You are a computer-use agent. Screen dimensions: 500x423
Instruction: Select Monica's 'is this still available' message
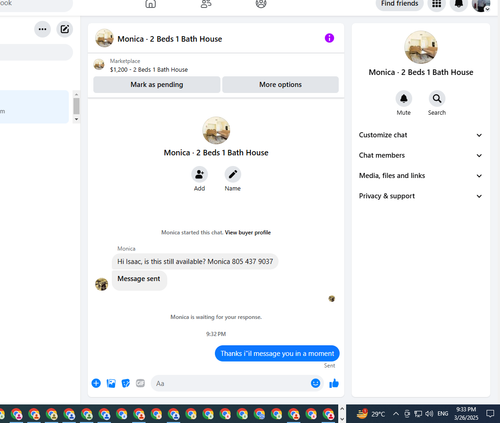195,261
